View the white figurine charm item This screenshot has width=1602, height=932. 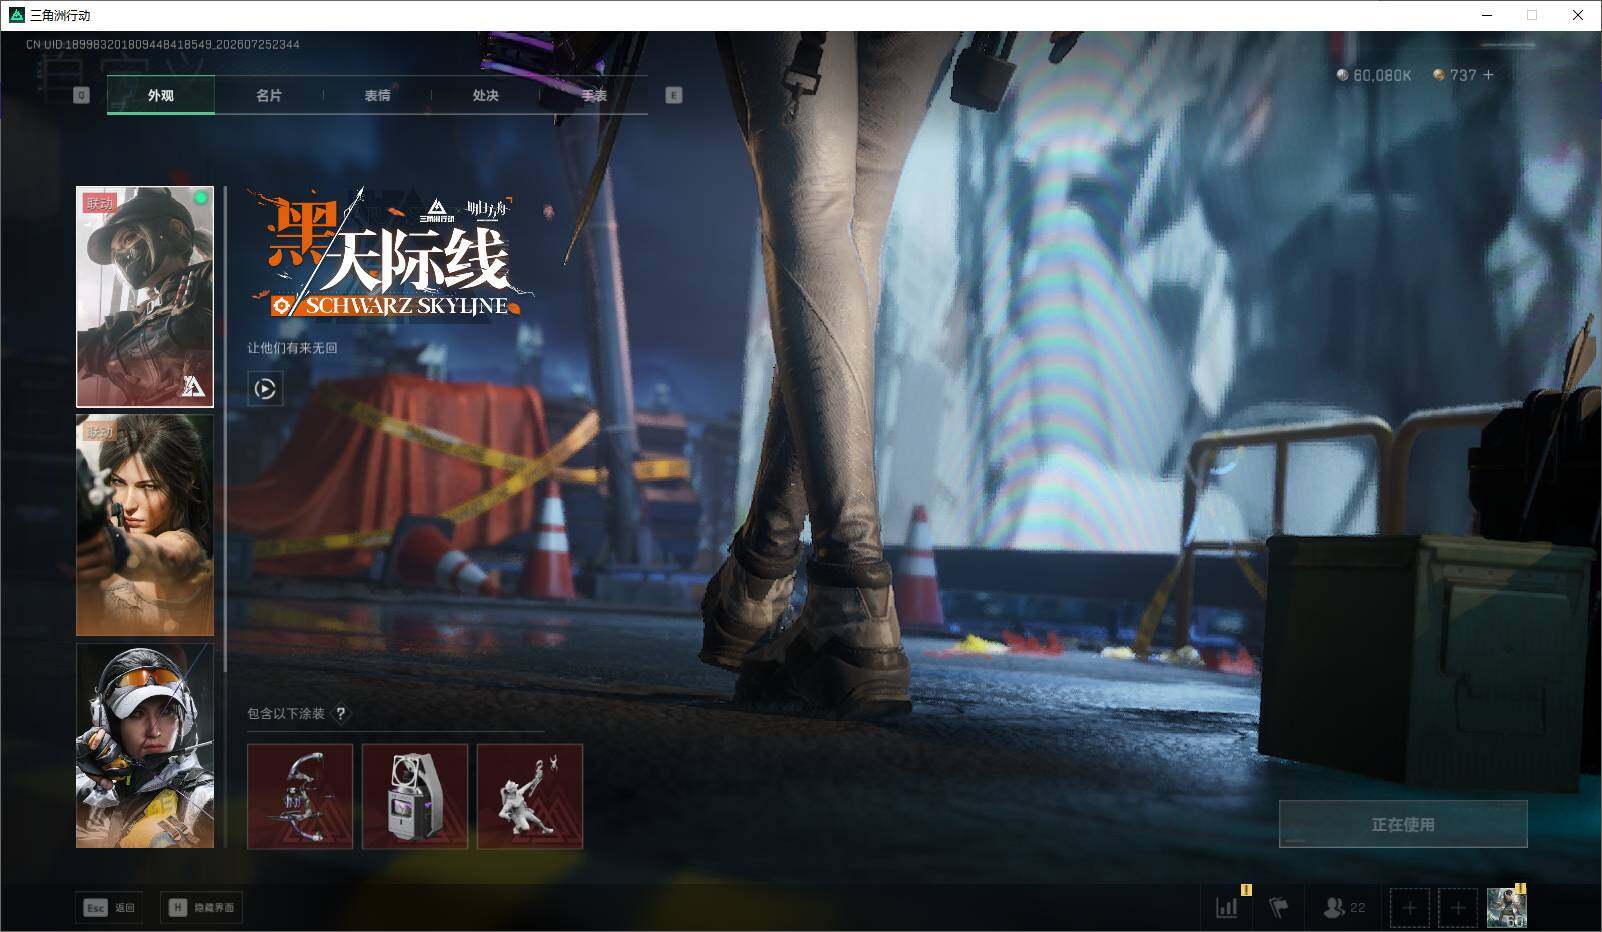[x=530, y=796]
